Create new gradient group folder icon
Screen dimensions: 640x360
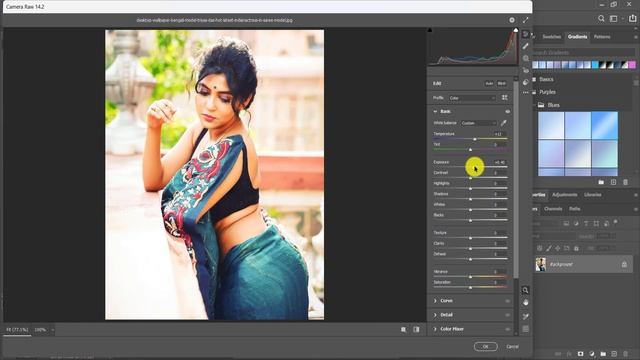(601, 182)
